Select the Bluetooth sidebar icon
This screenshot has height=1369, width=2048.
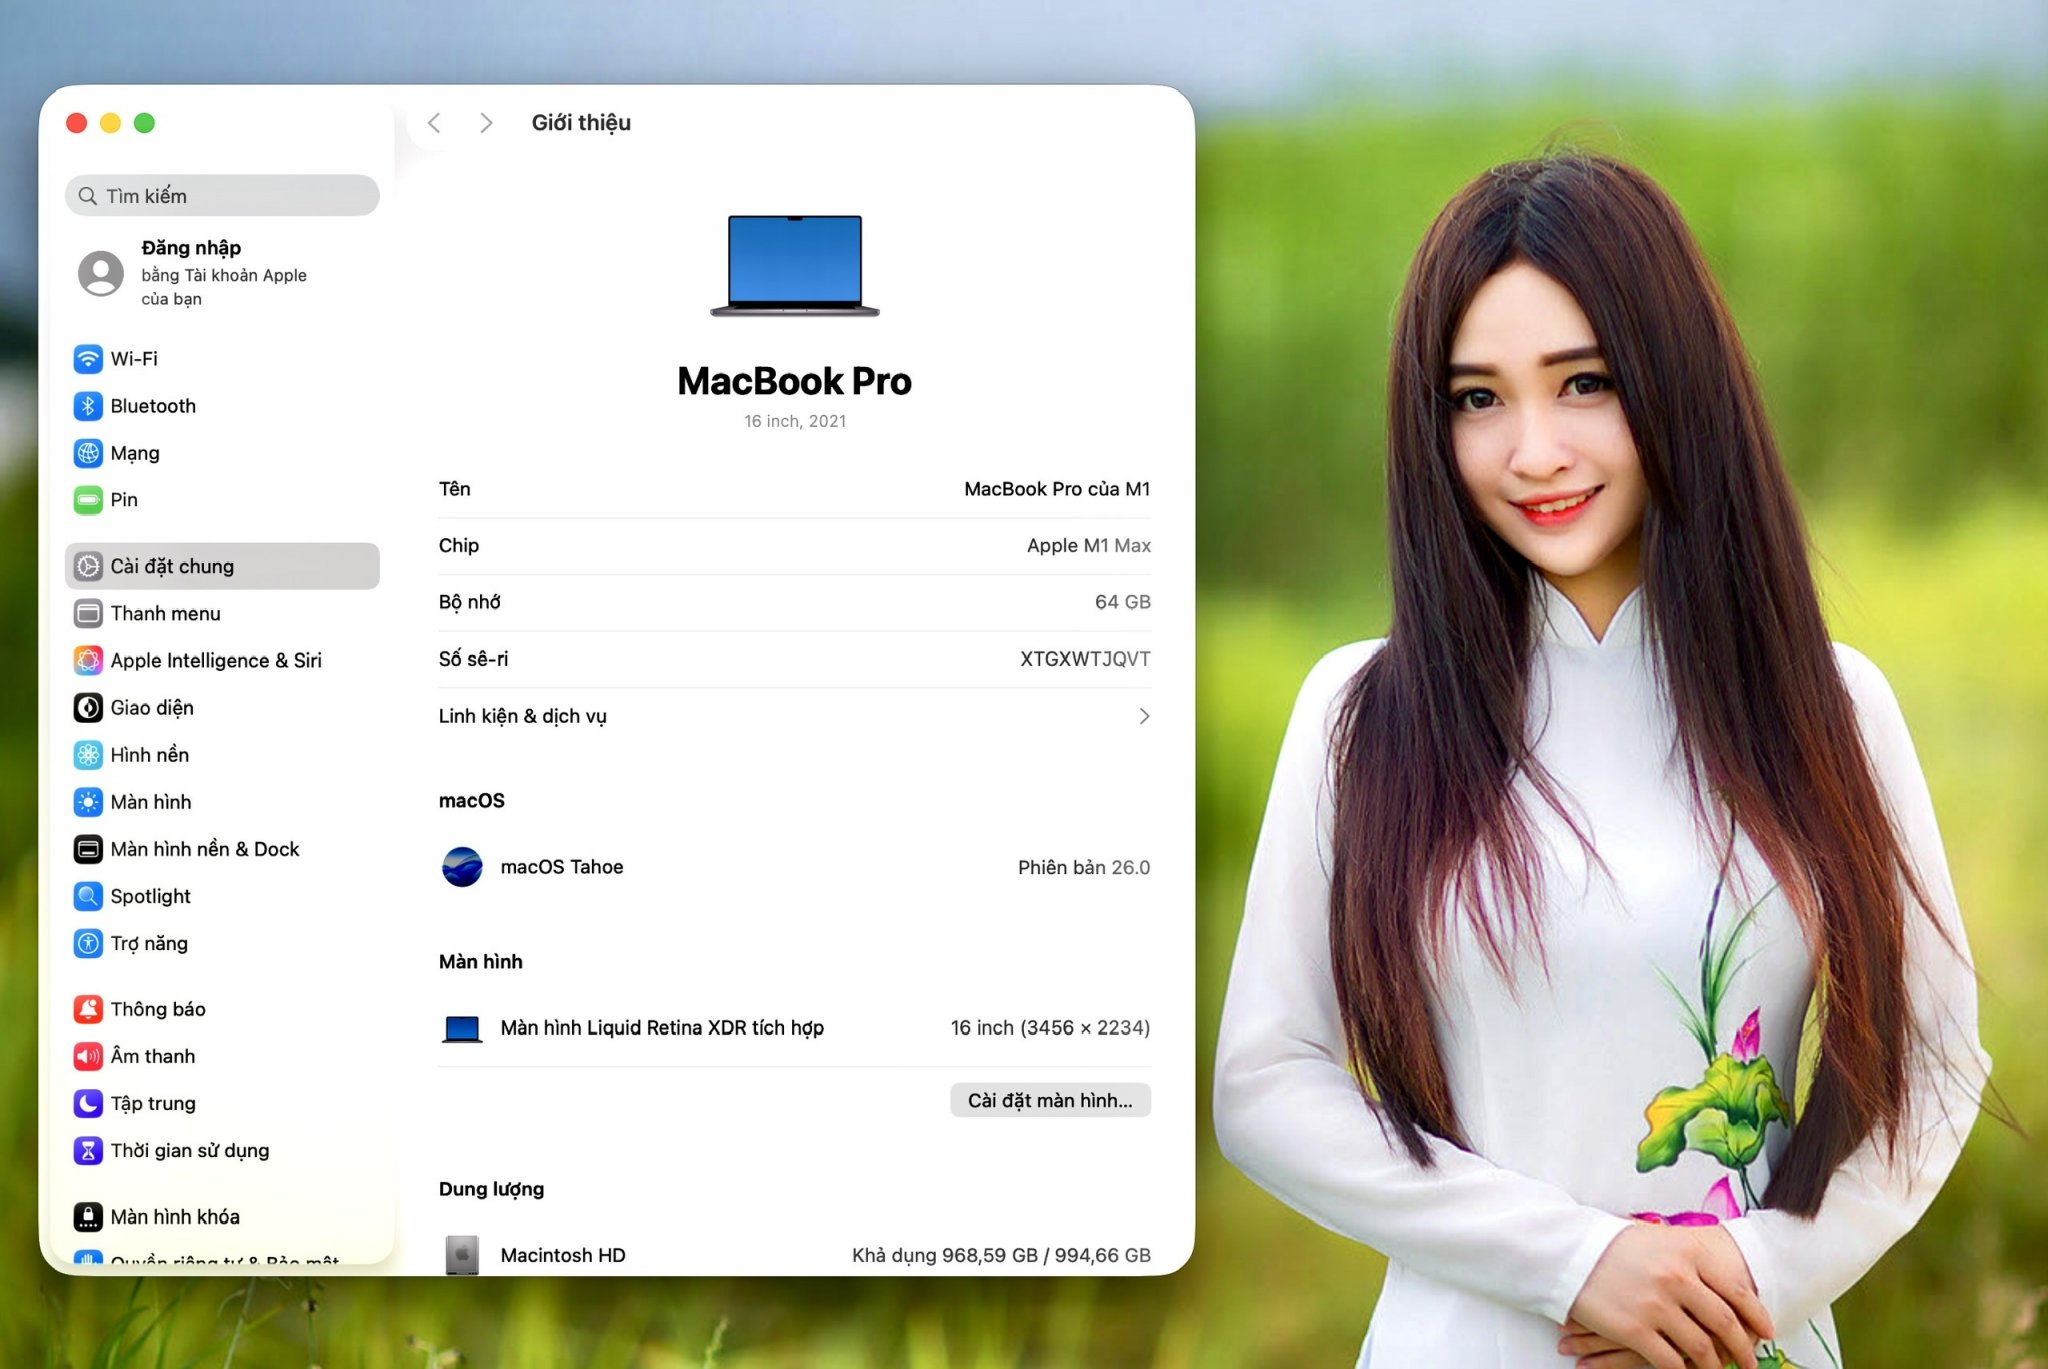[x=88, y=406]
